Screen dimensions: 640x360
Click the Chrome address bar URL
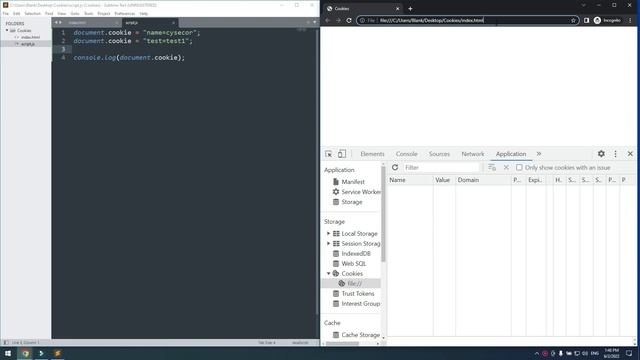[431, 20]
